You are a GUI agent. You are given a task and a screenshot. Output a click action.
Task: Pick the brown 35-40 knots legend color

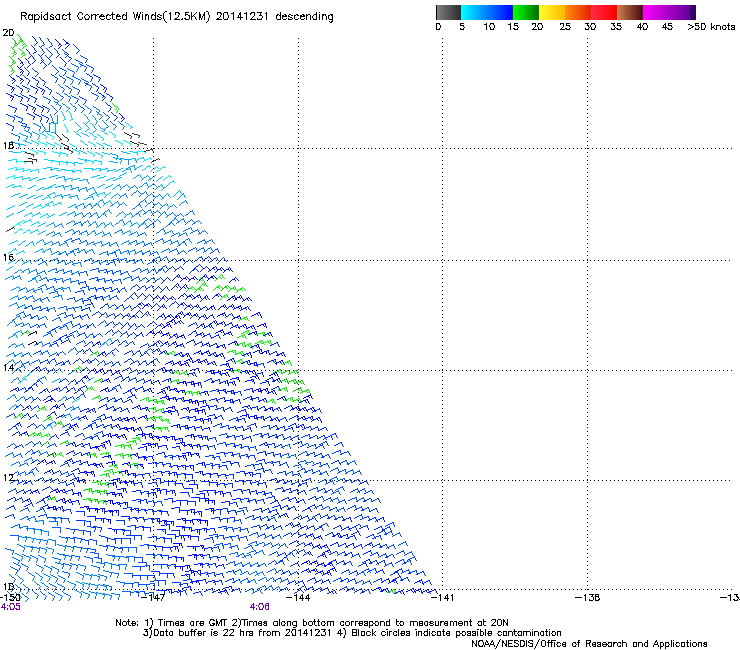630,12
